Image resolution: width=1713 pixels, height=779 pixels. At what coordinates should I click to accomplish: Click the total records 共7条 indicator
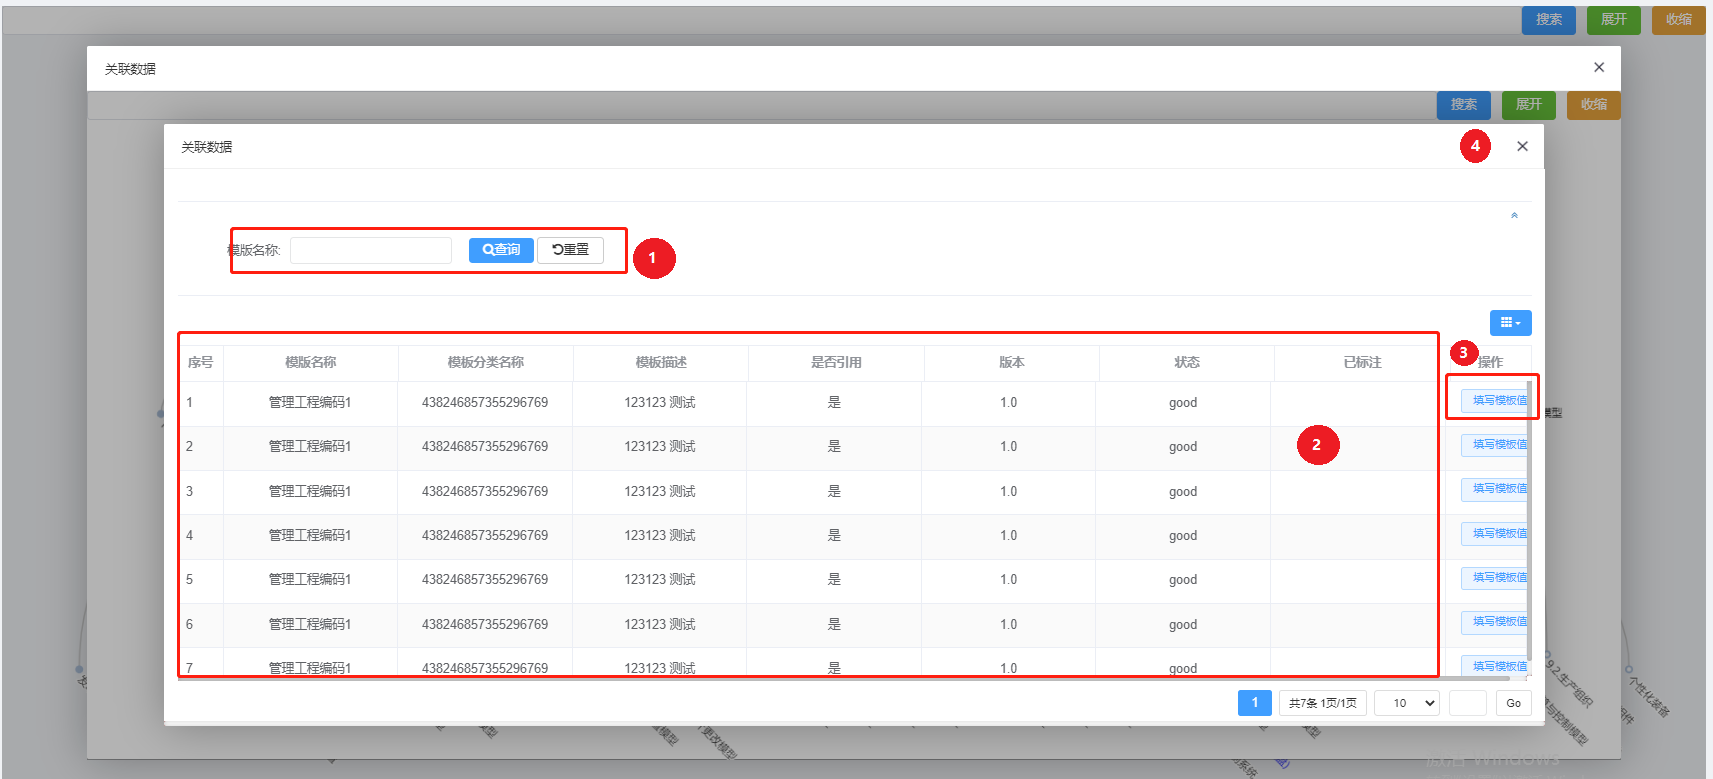point(1322,703)
